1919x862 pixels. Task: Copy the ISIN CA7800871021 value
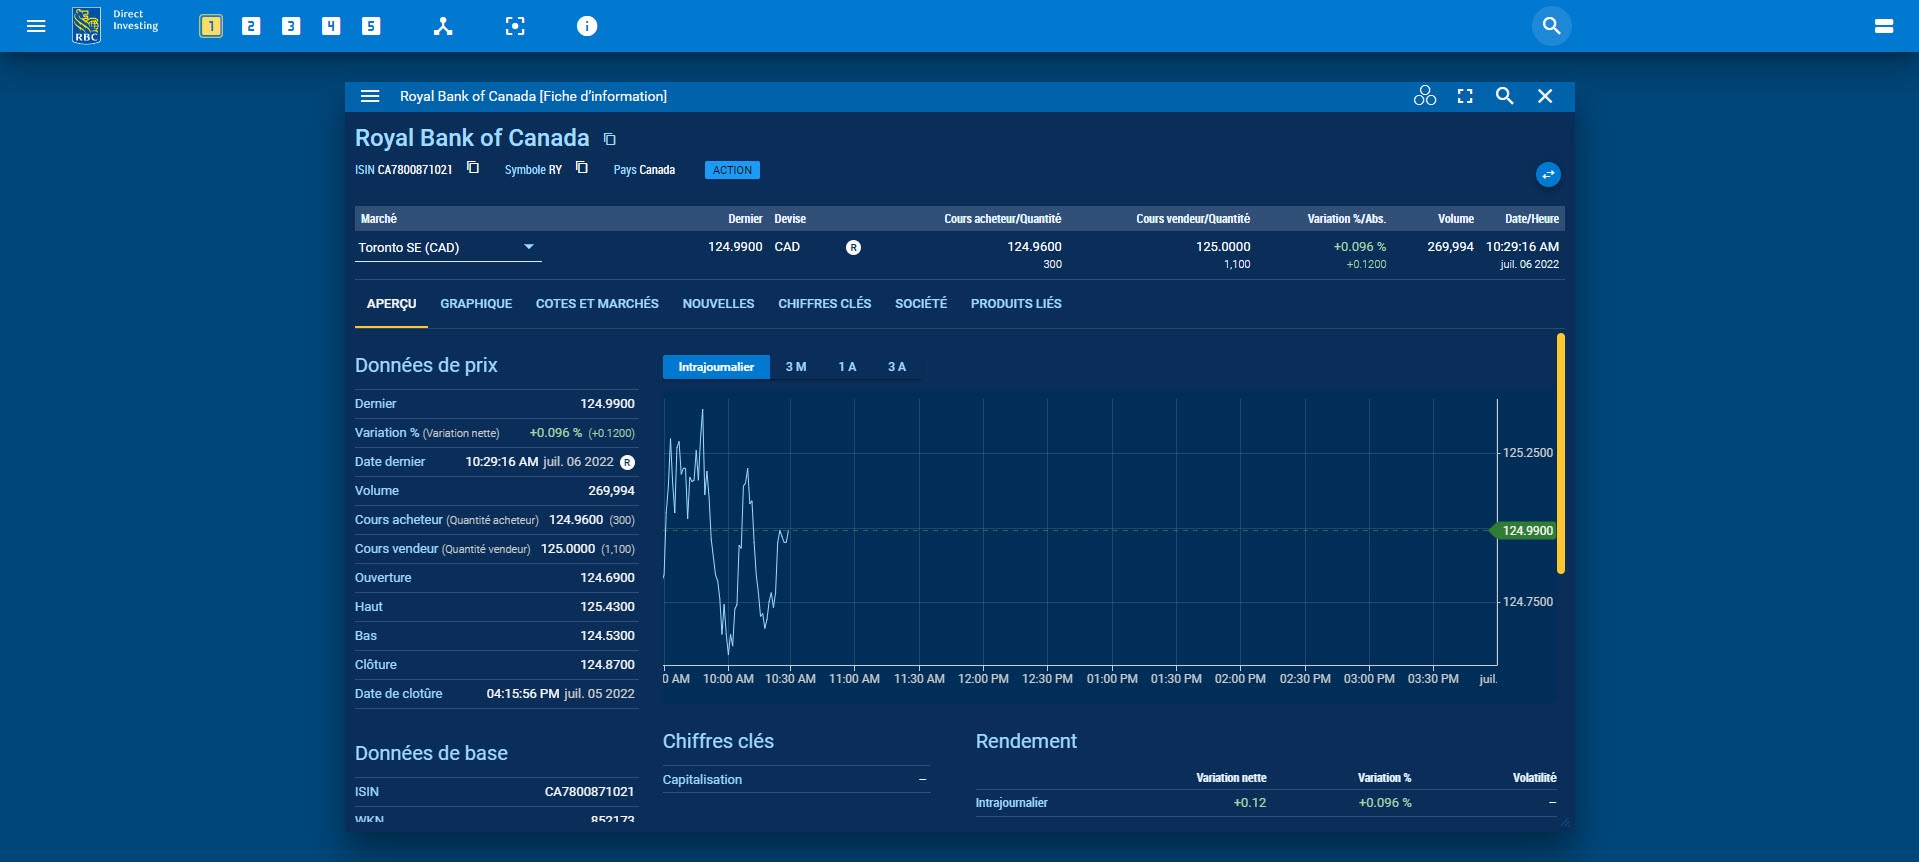pyautogui.click(x=473, y=168)
